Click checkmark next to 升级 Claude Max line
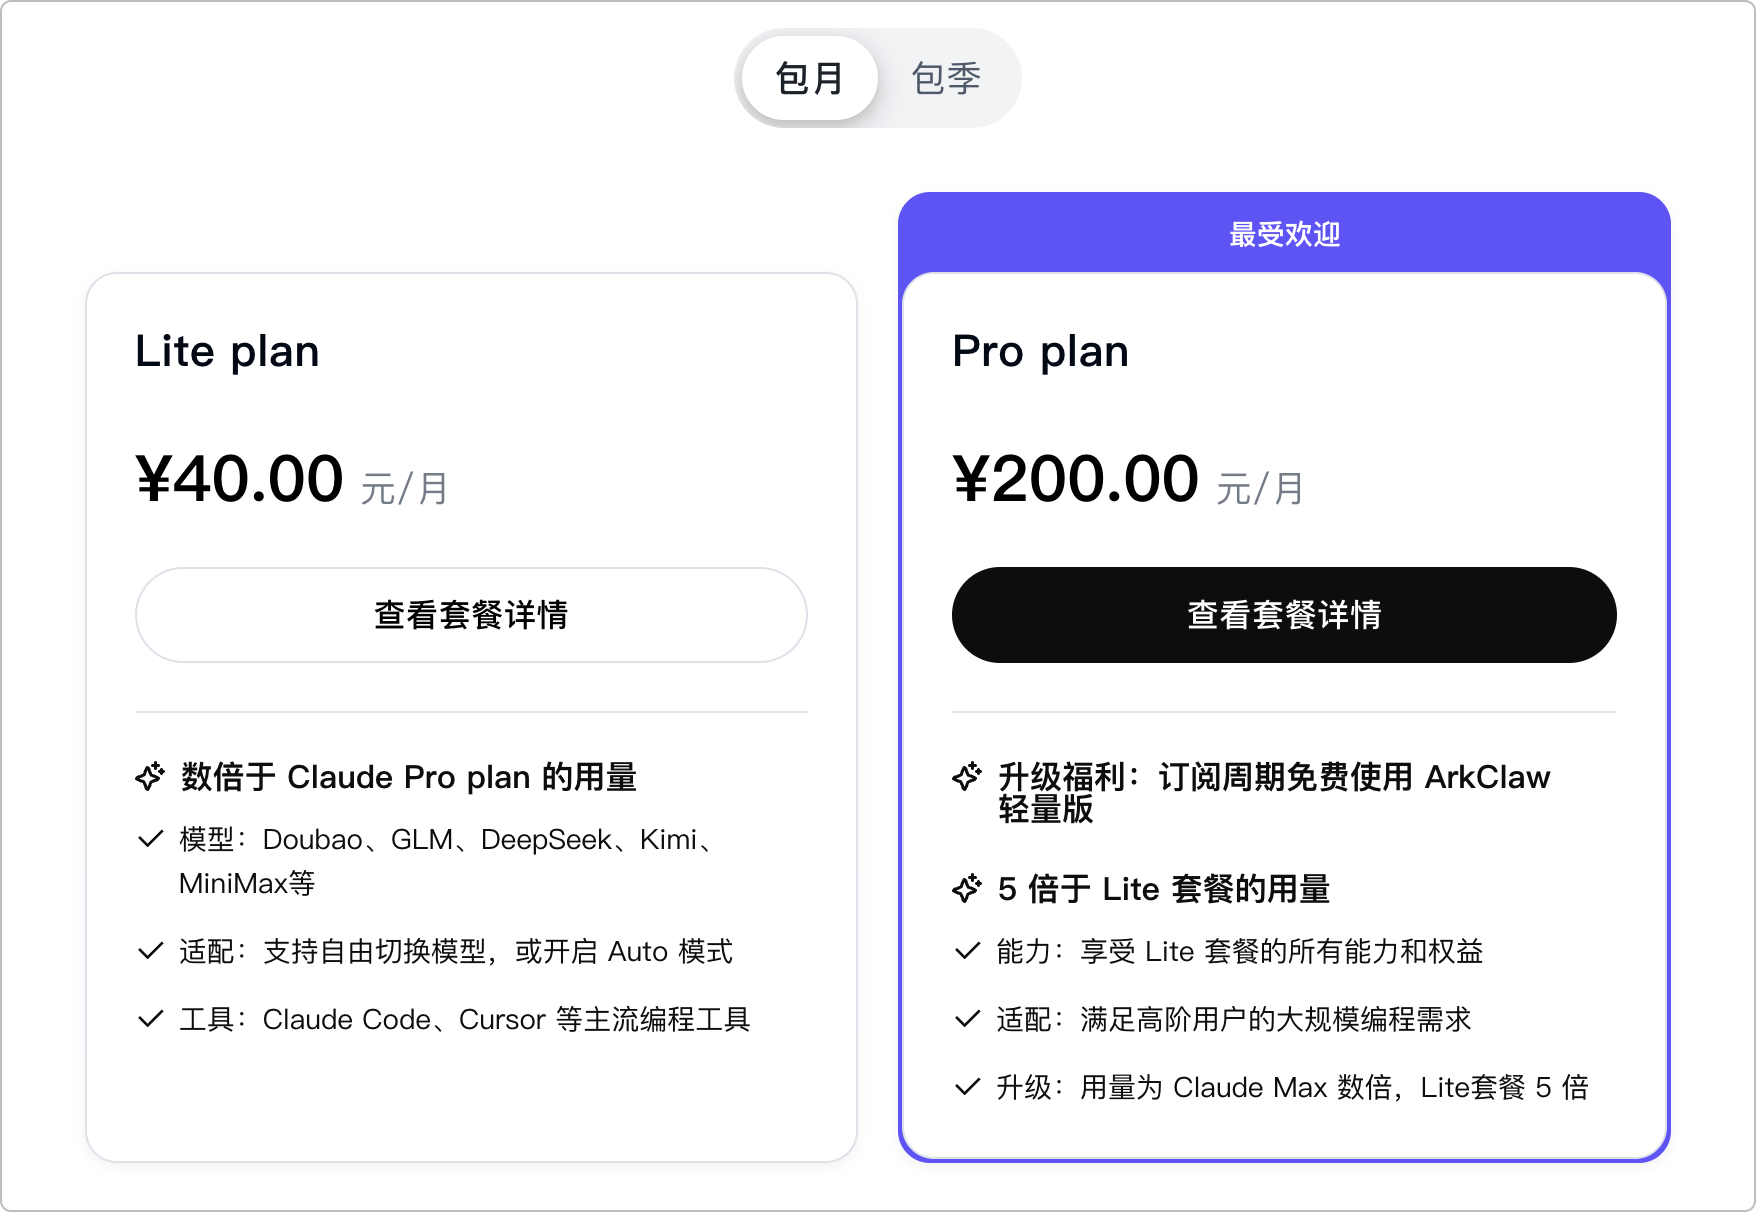Image resolution: width=1756 pixels, height=1212 pixels. [x=967, y=1087]
